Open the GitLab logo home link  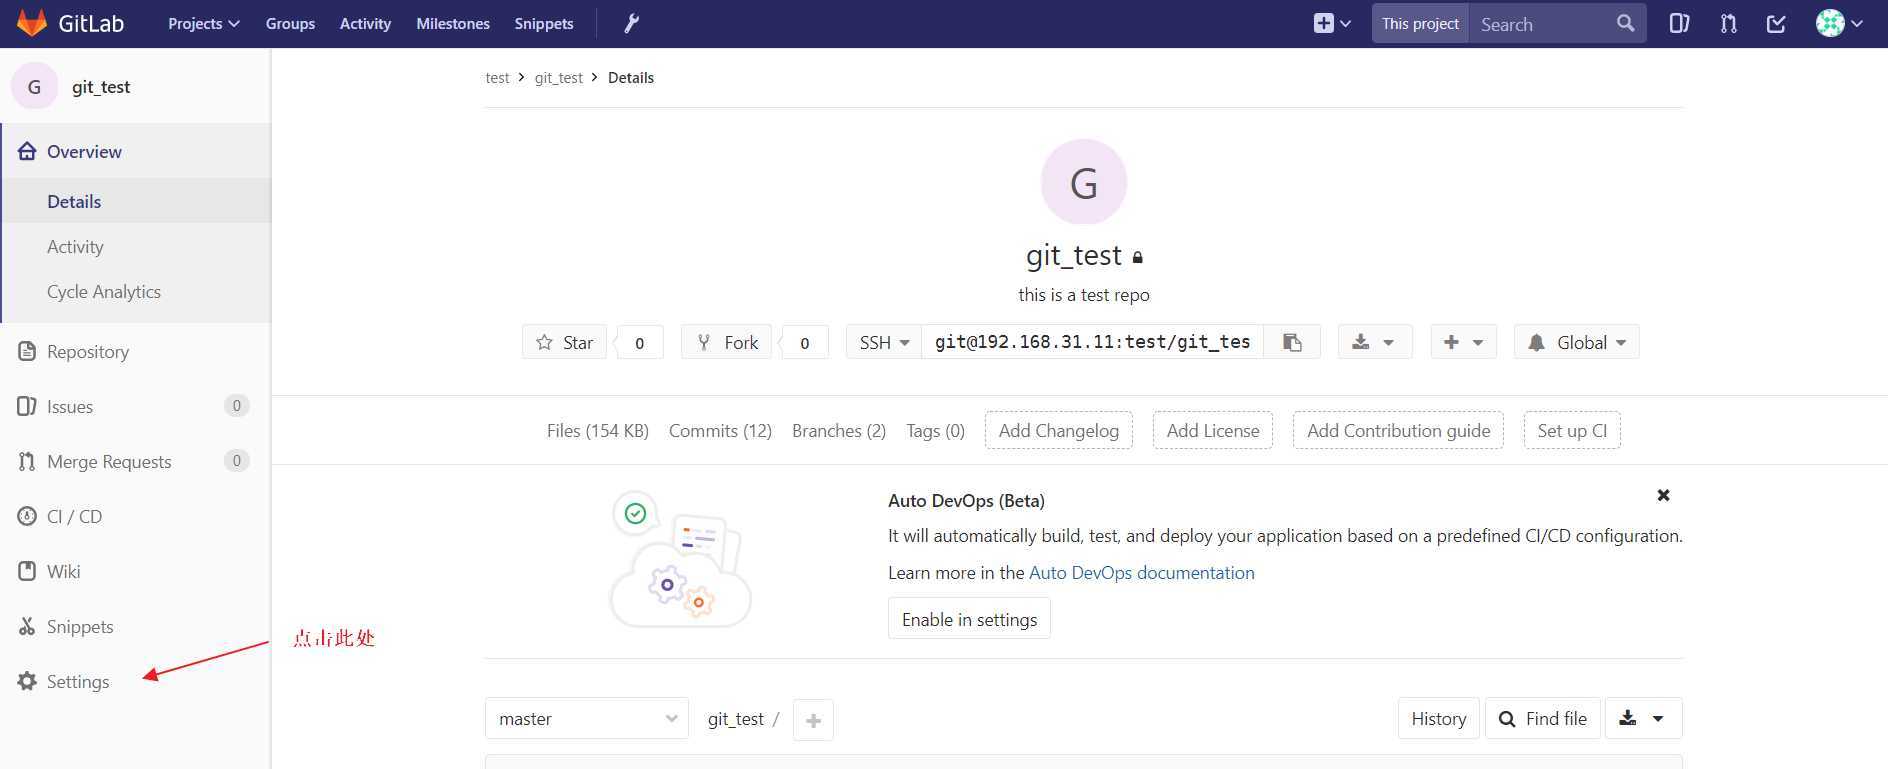click(70, 23)
